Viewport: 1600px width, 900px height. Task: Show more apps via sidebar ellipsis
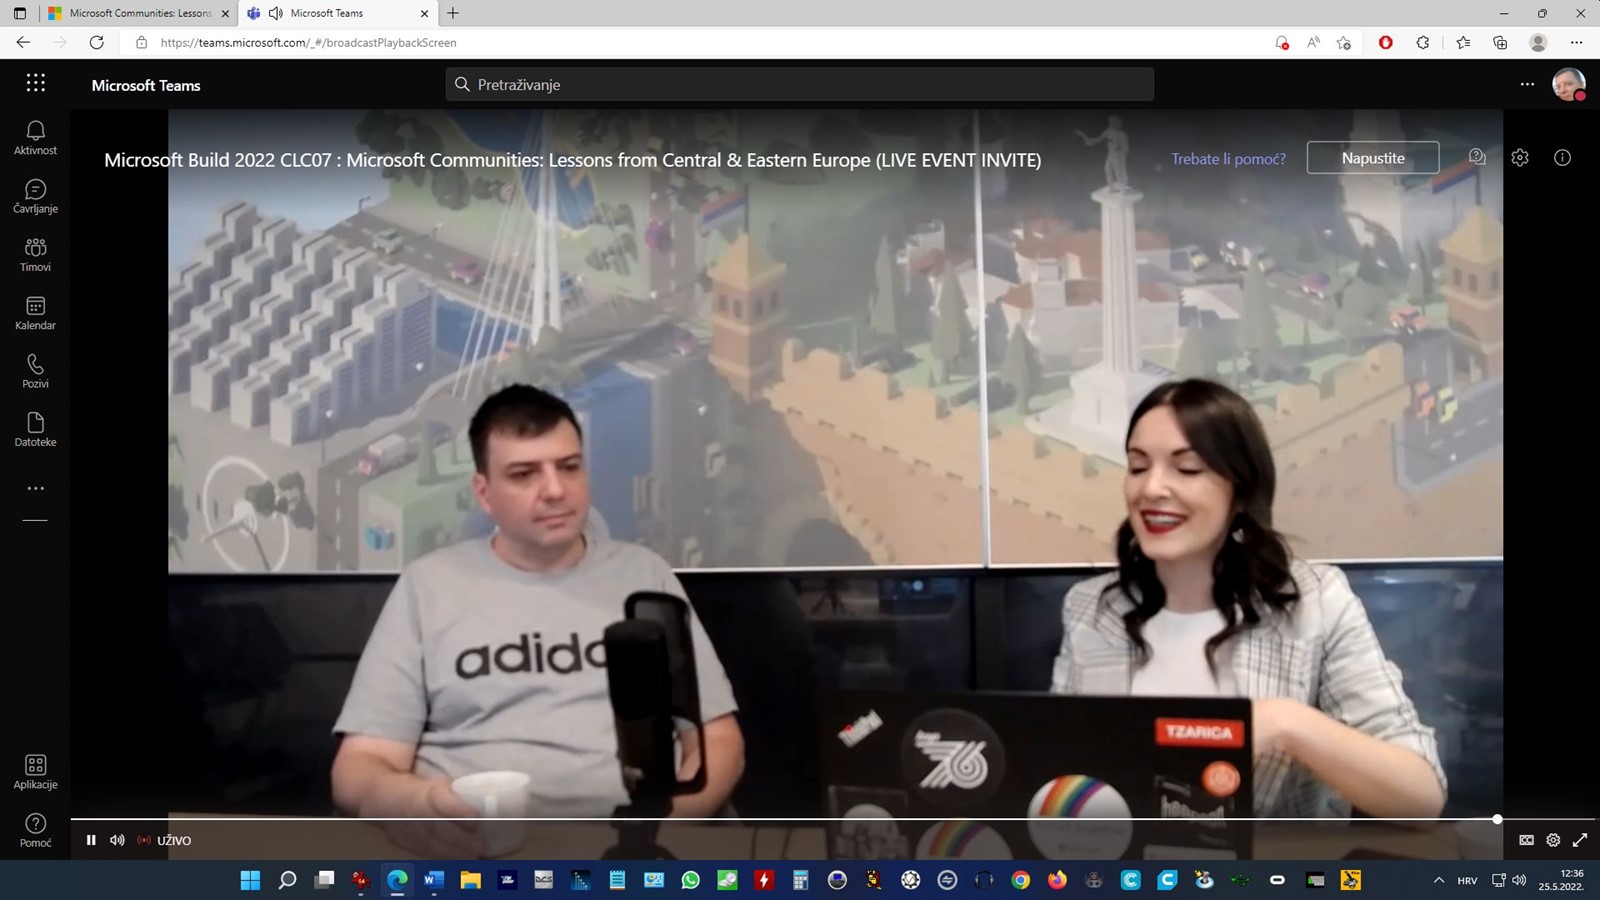[x=35, y=488]
